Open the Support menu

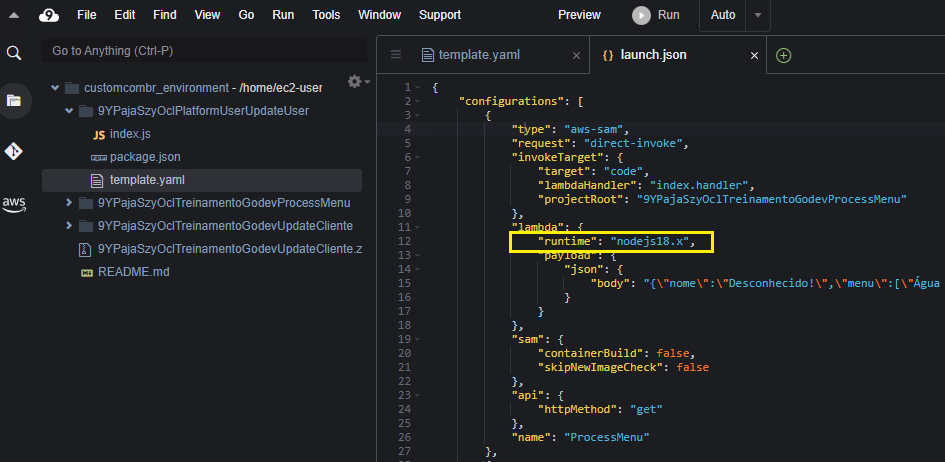[x=440, y=15]
